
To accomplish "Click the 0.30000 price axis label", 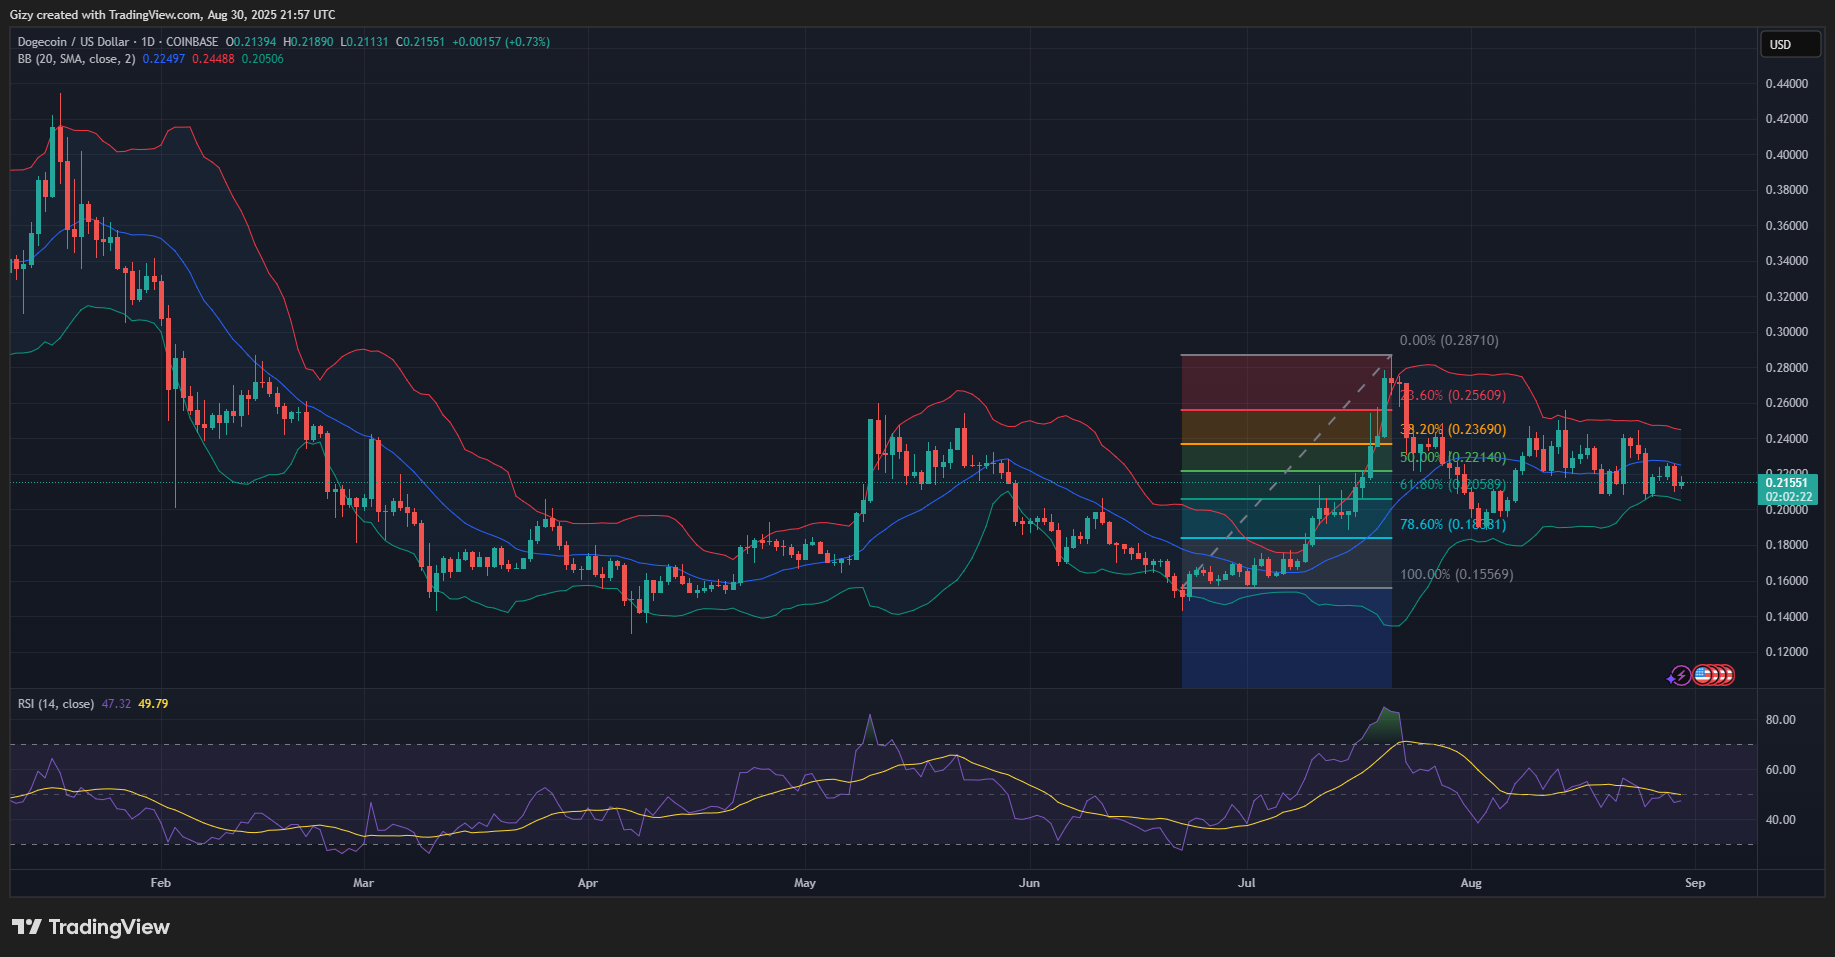I will (1786, 332).
